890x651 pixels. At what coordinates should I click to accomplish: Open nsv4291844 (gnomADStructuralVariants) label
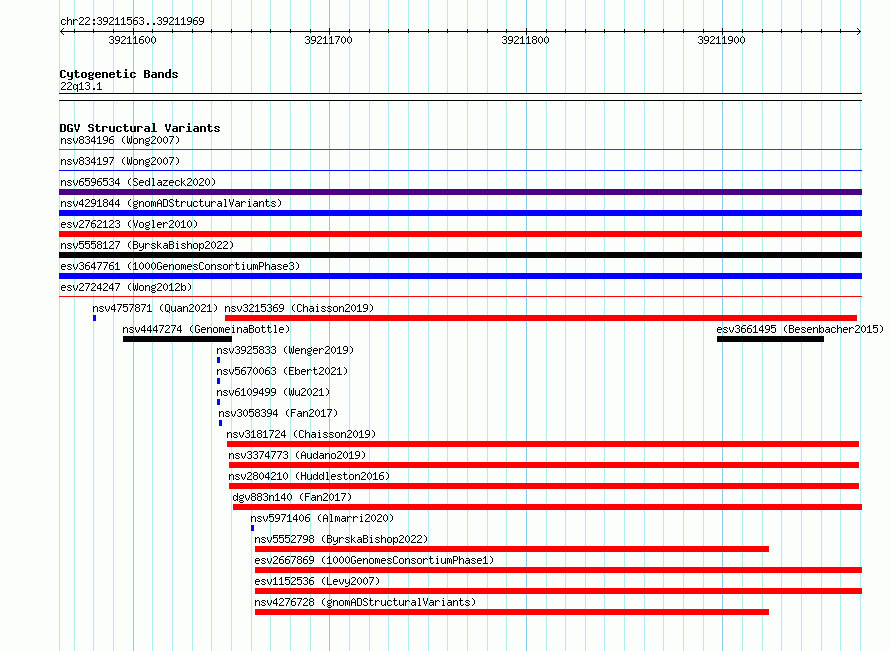tap(171, 203)
